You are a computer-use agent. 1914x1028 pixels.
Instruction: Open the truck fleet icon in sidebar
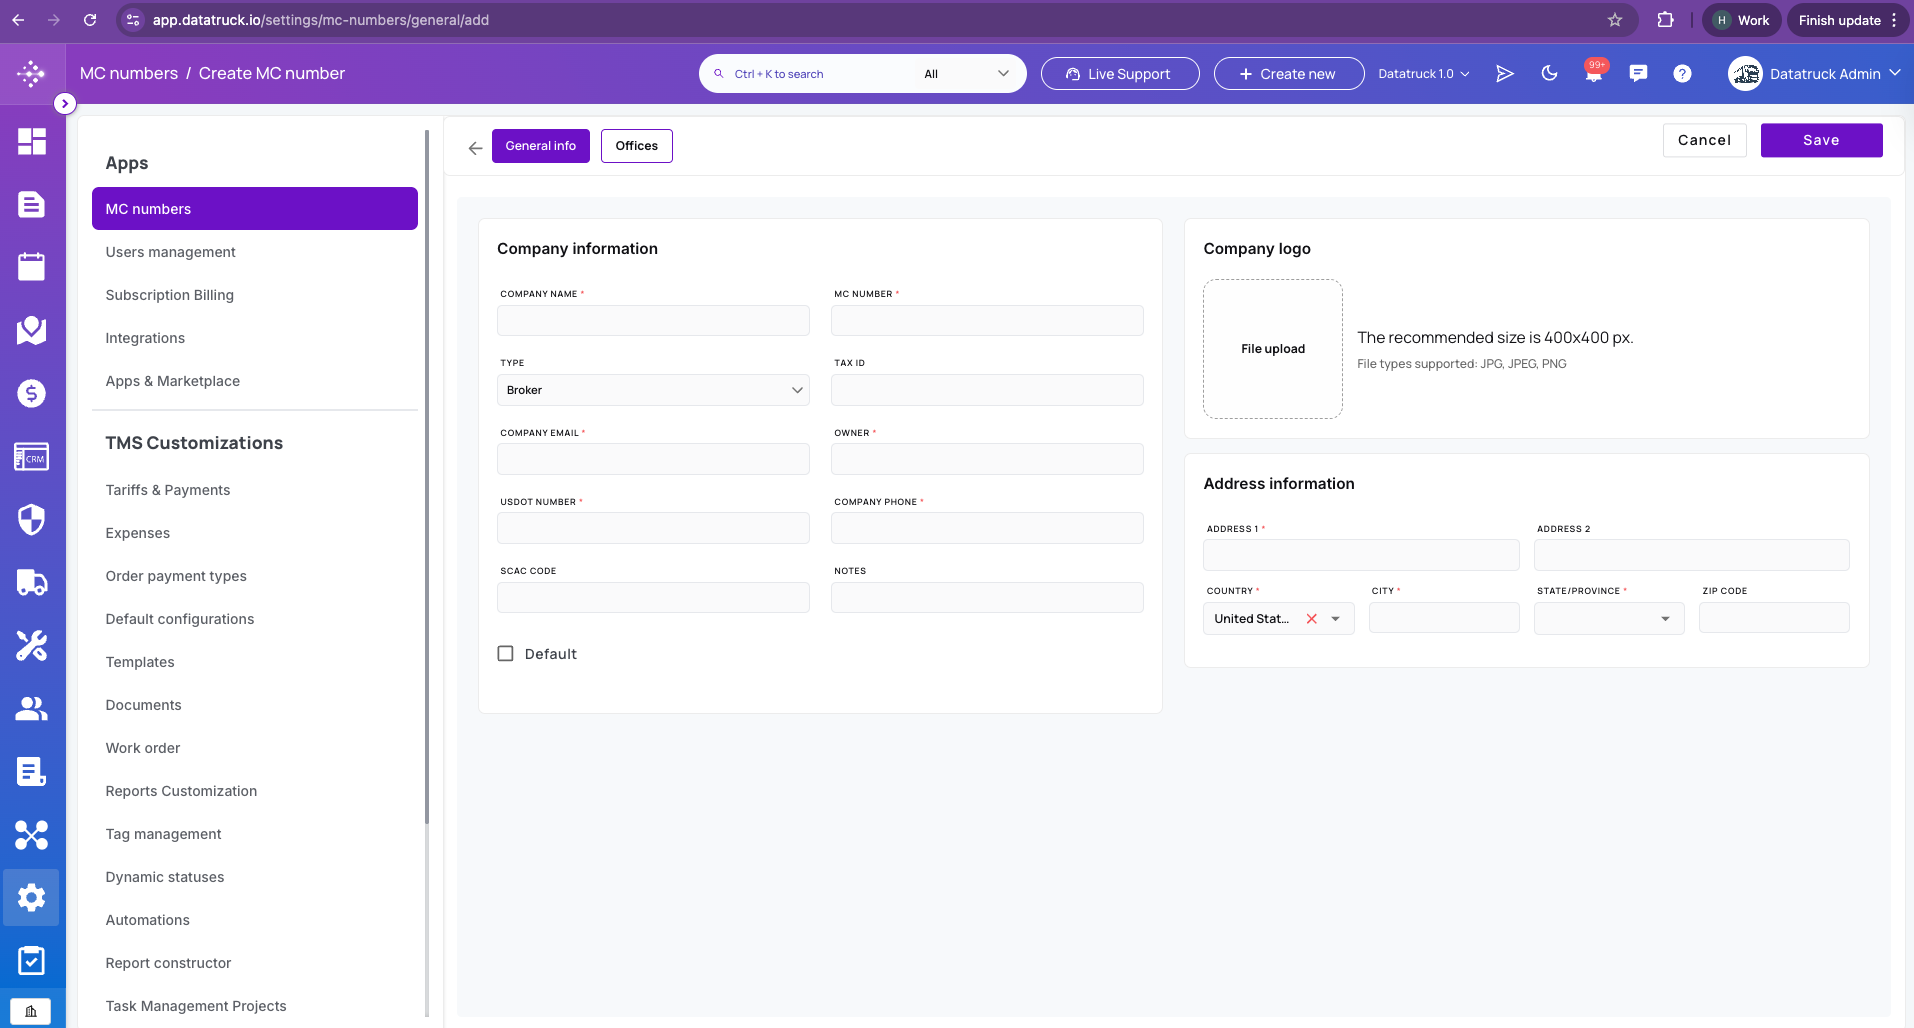click(32, 582)
